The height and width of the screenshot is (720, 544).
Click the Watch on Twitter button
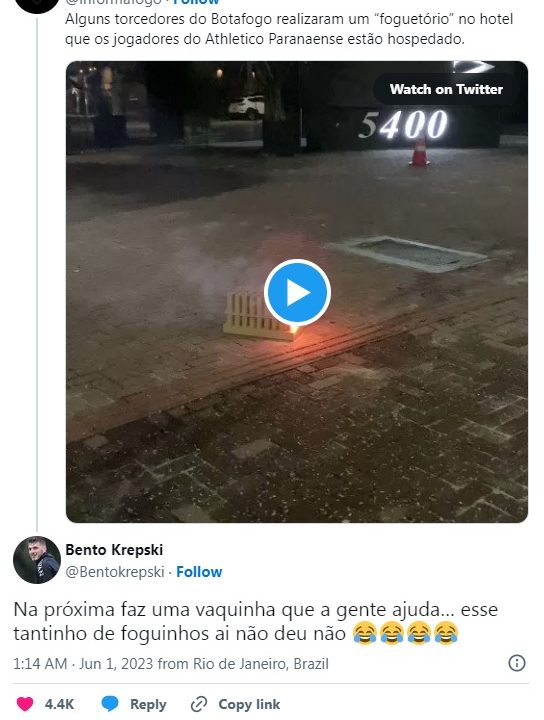pyautogui.click(x=446, y=89)
